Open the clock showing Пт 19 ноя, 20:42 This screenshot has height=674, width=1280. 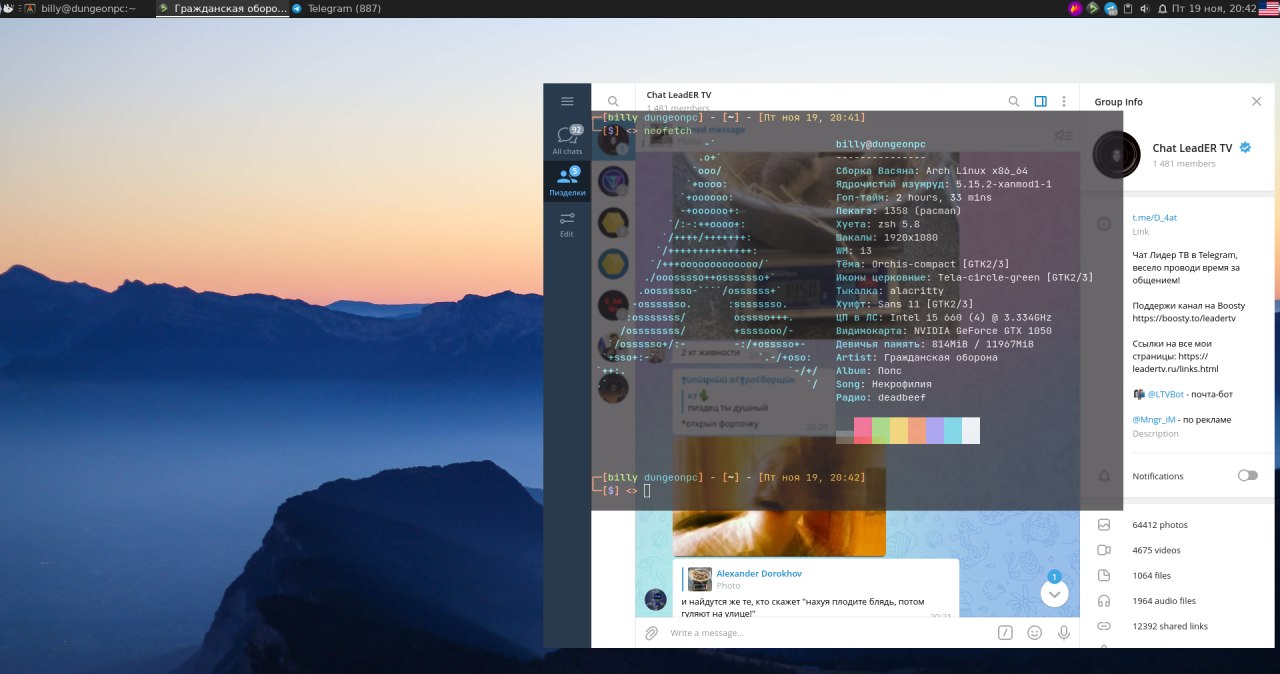1214,8
